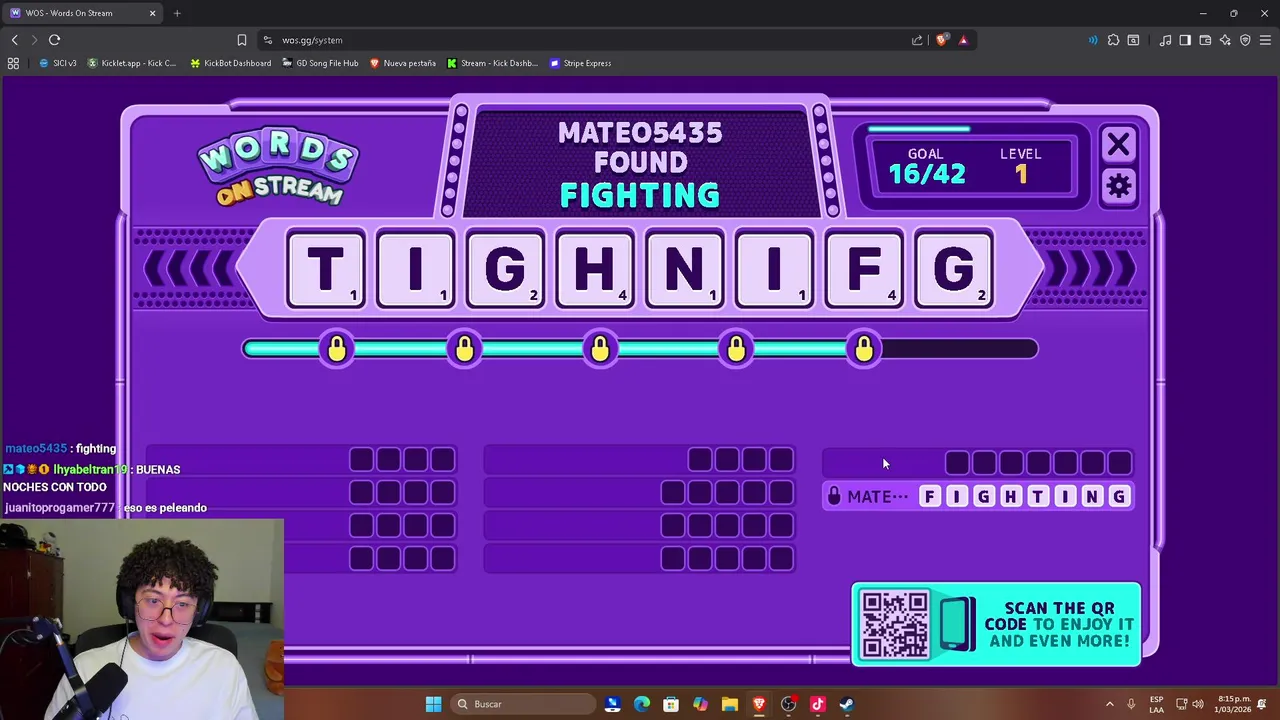
Task: Share this page from address bar
Action: (x=917, y=40)
